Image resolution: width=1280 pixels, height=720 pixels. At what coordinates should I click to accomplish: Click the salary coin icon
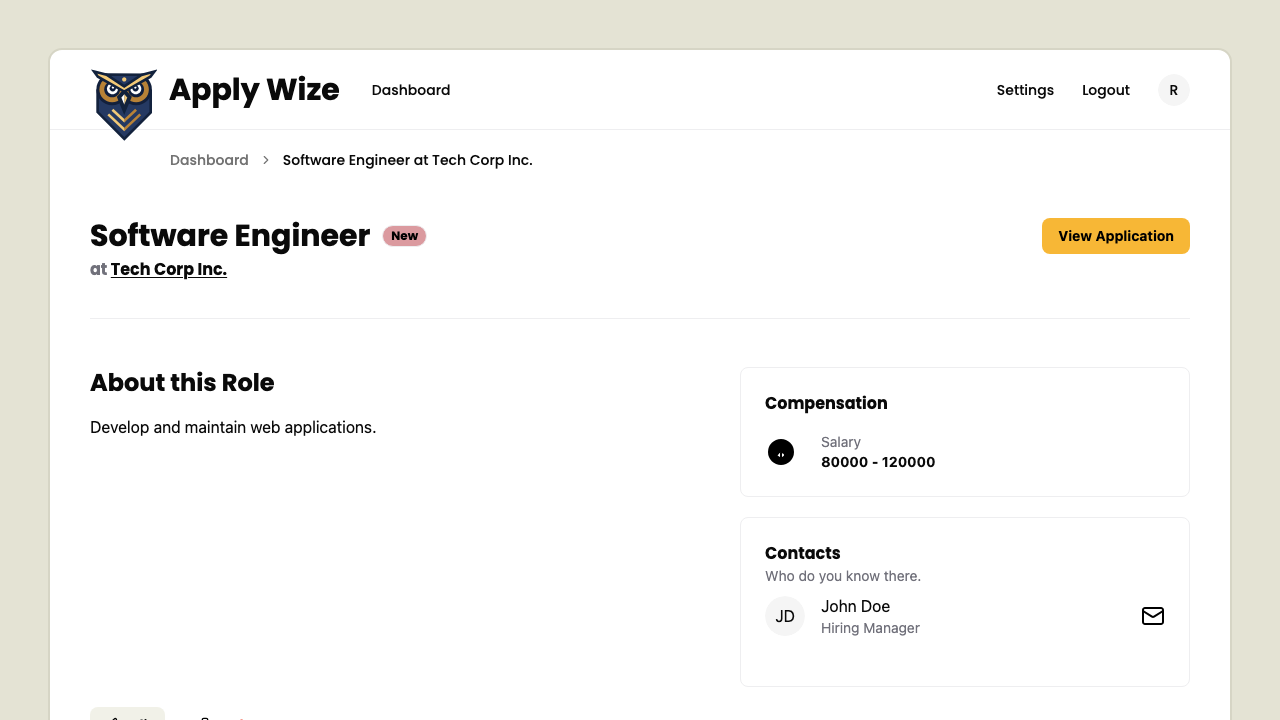tap(781, 452)
